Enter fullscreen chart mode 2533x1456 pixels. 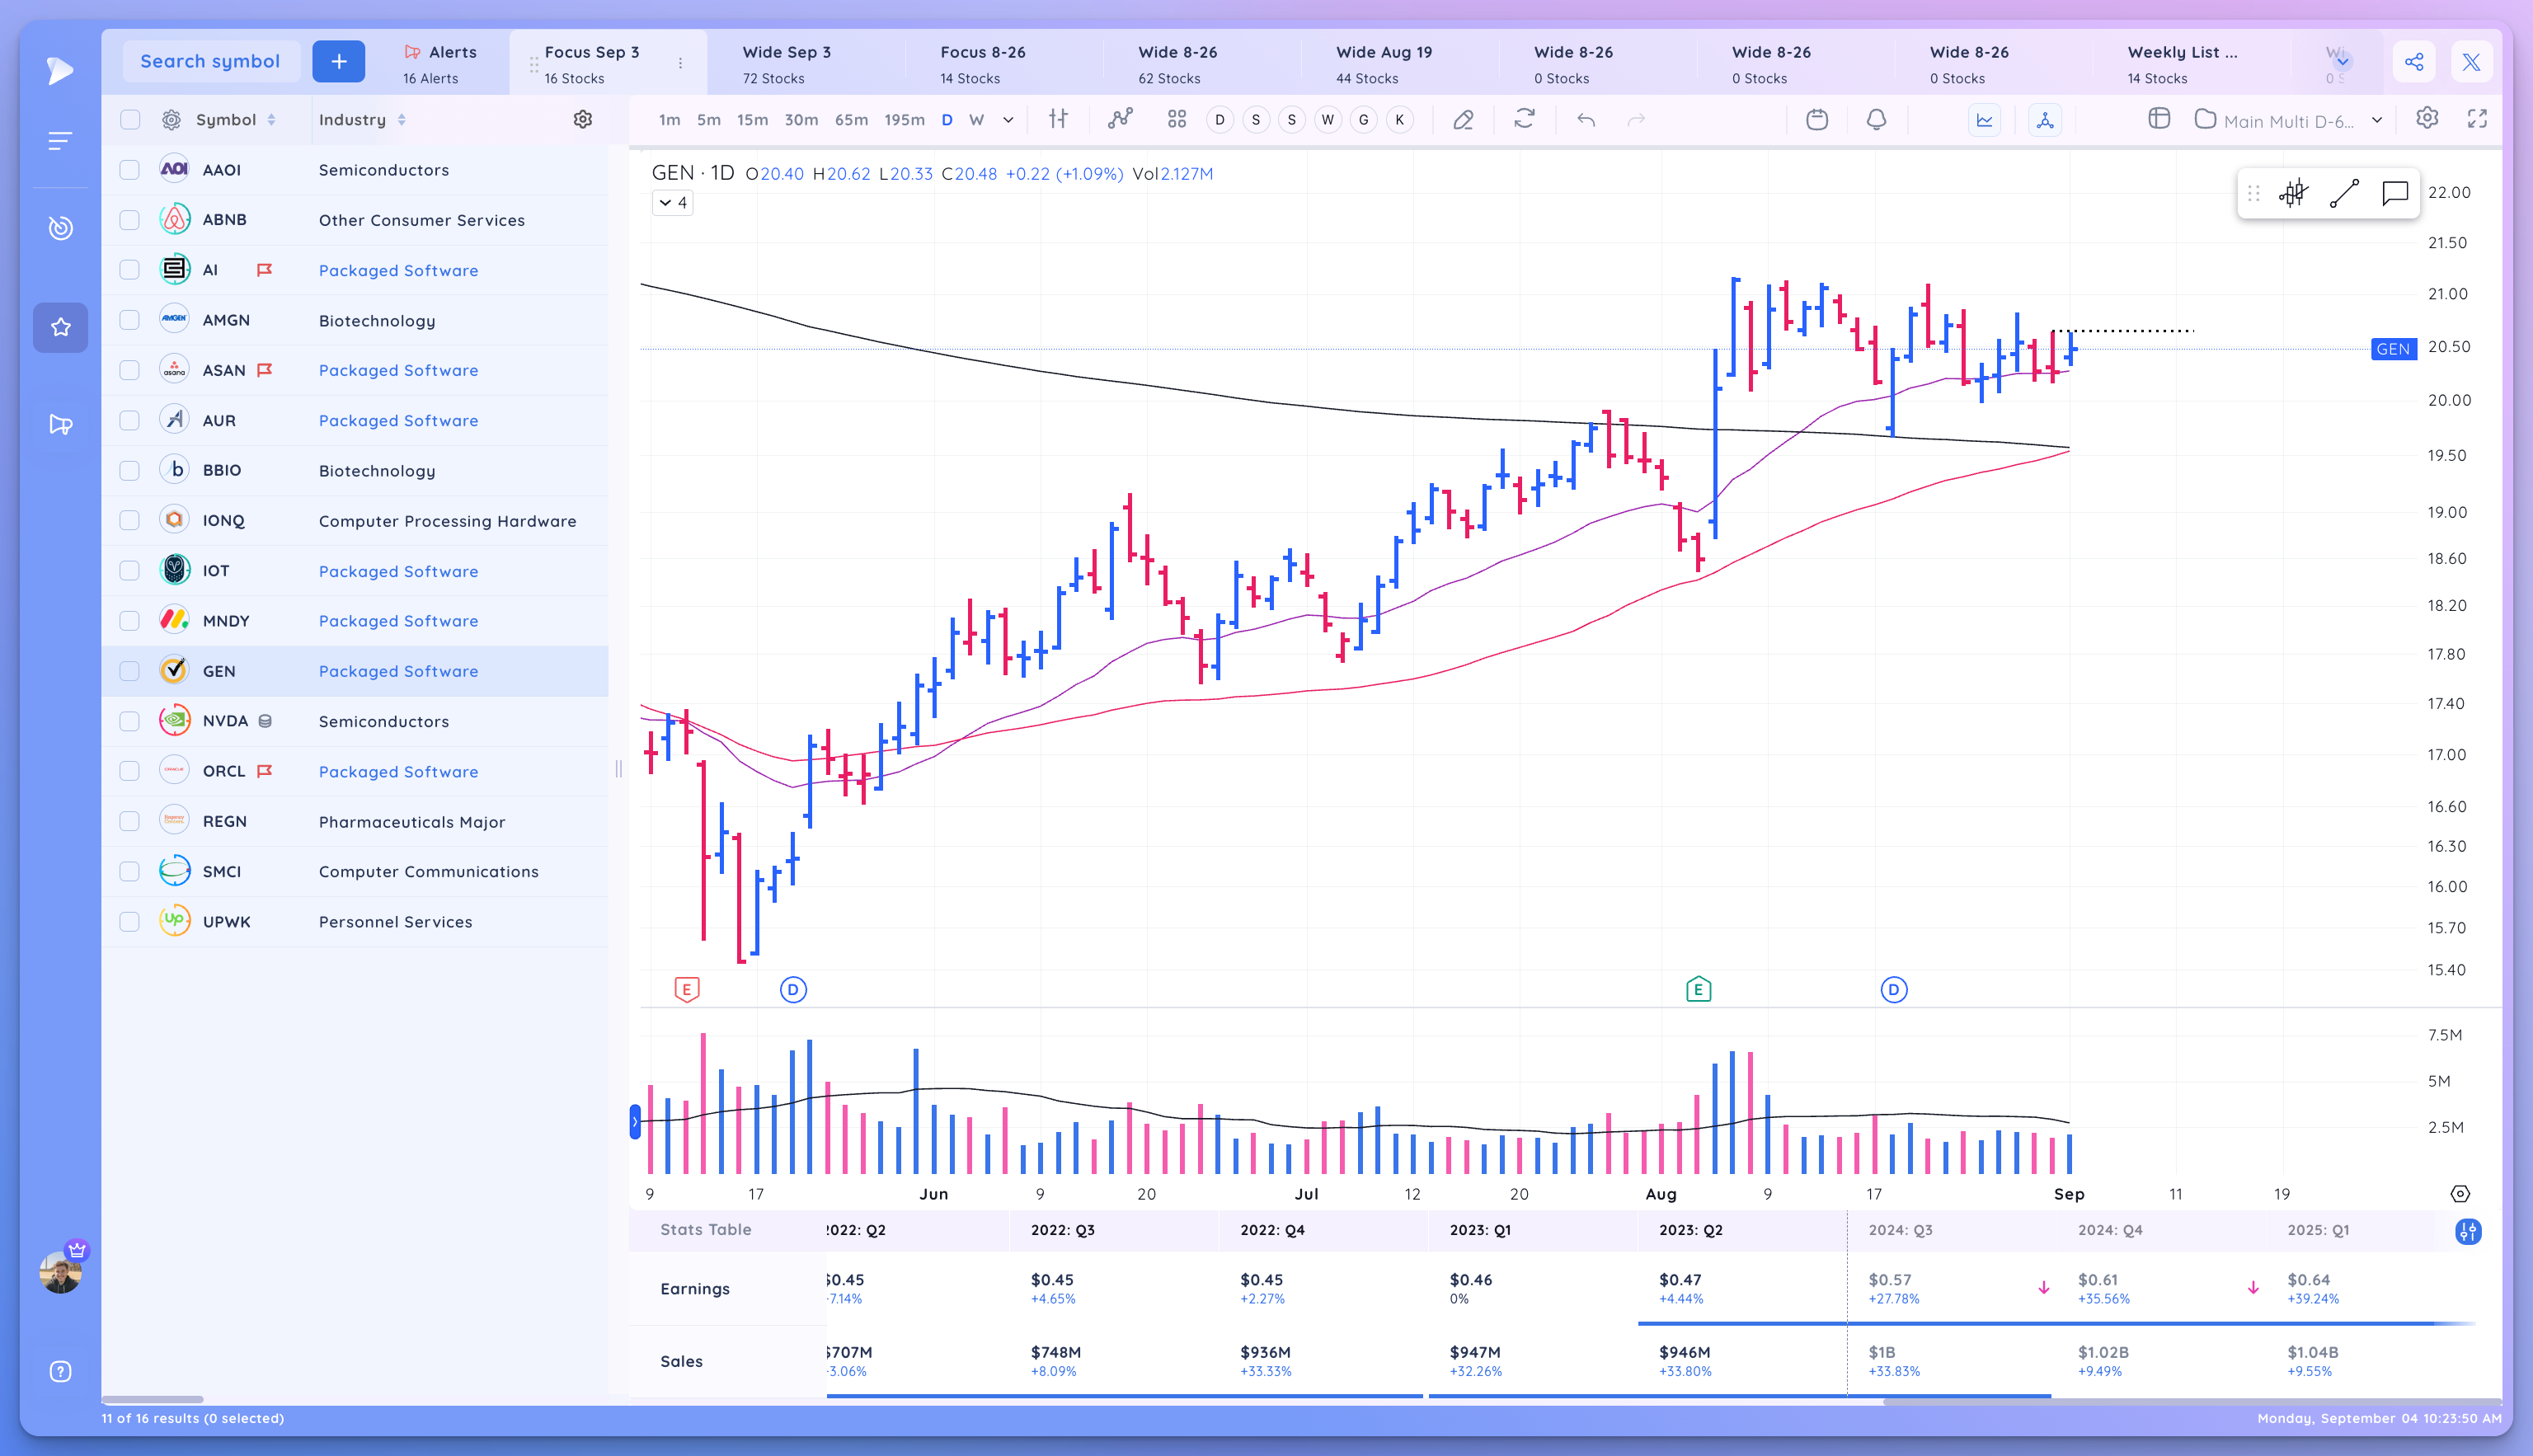coord(2477,118)
